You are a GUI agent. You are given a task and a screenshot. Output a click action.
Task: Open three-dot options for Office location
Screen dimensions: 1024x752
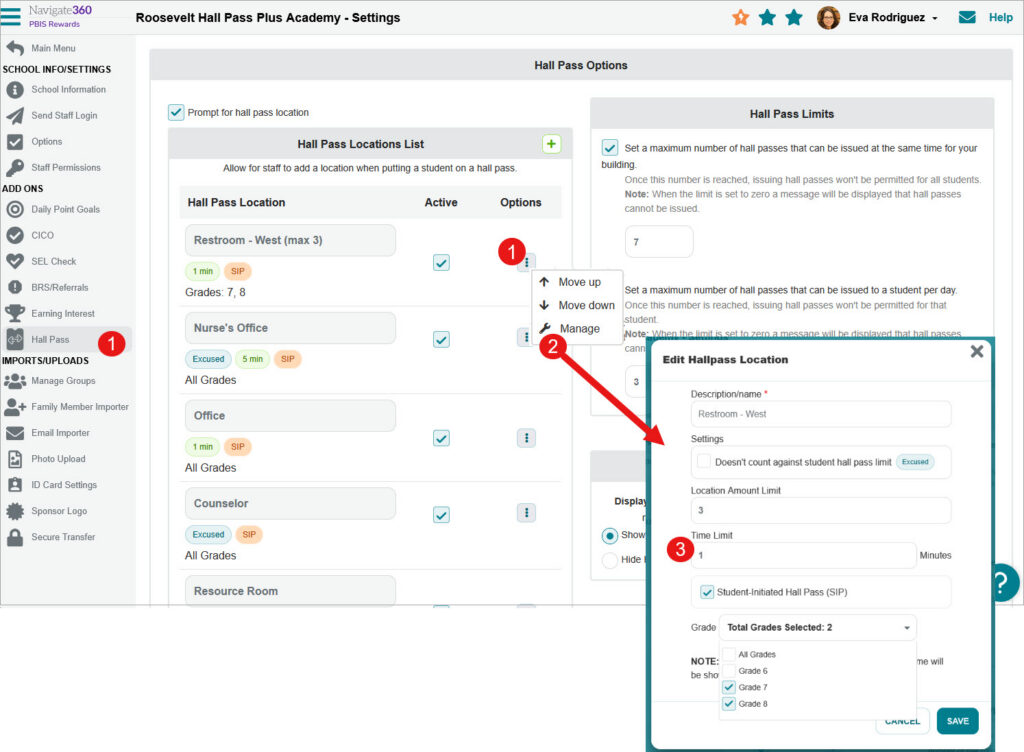point(526,438)
